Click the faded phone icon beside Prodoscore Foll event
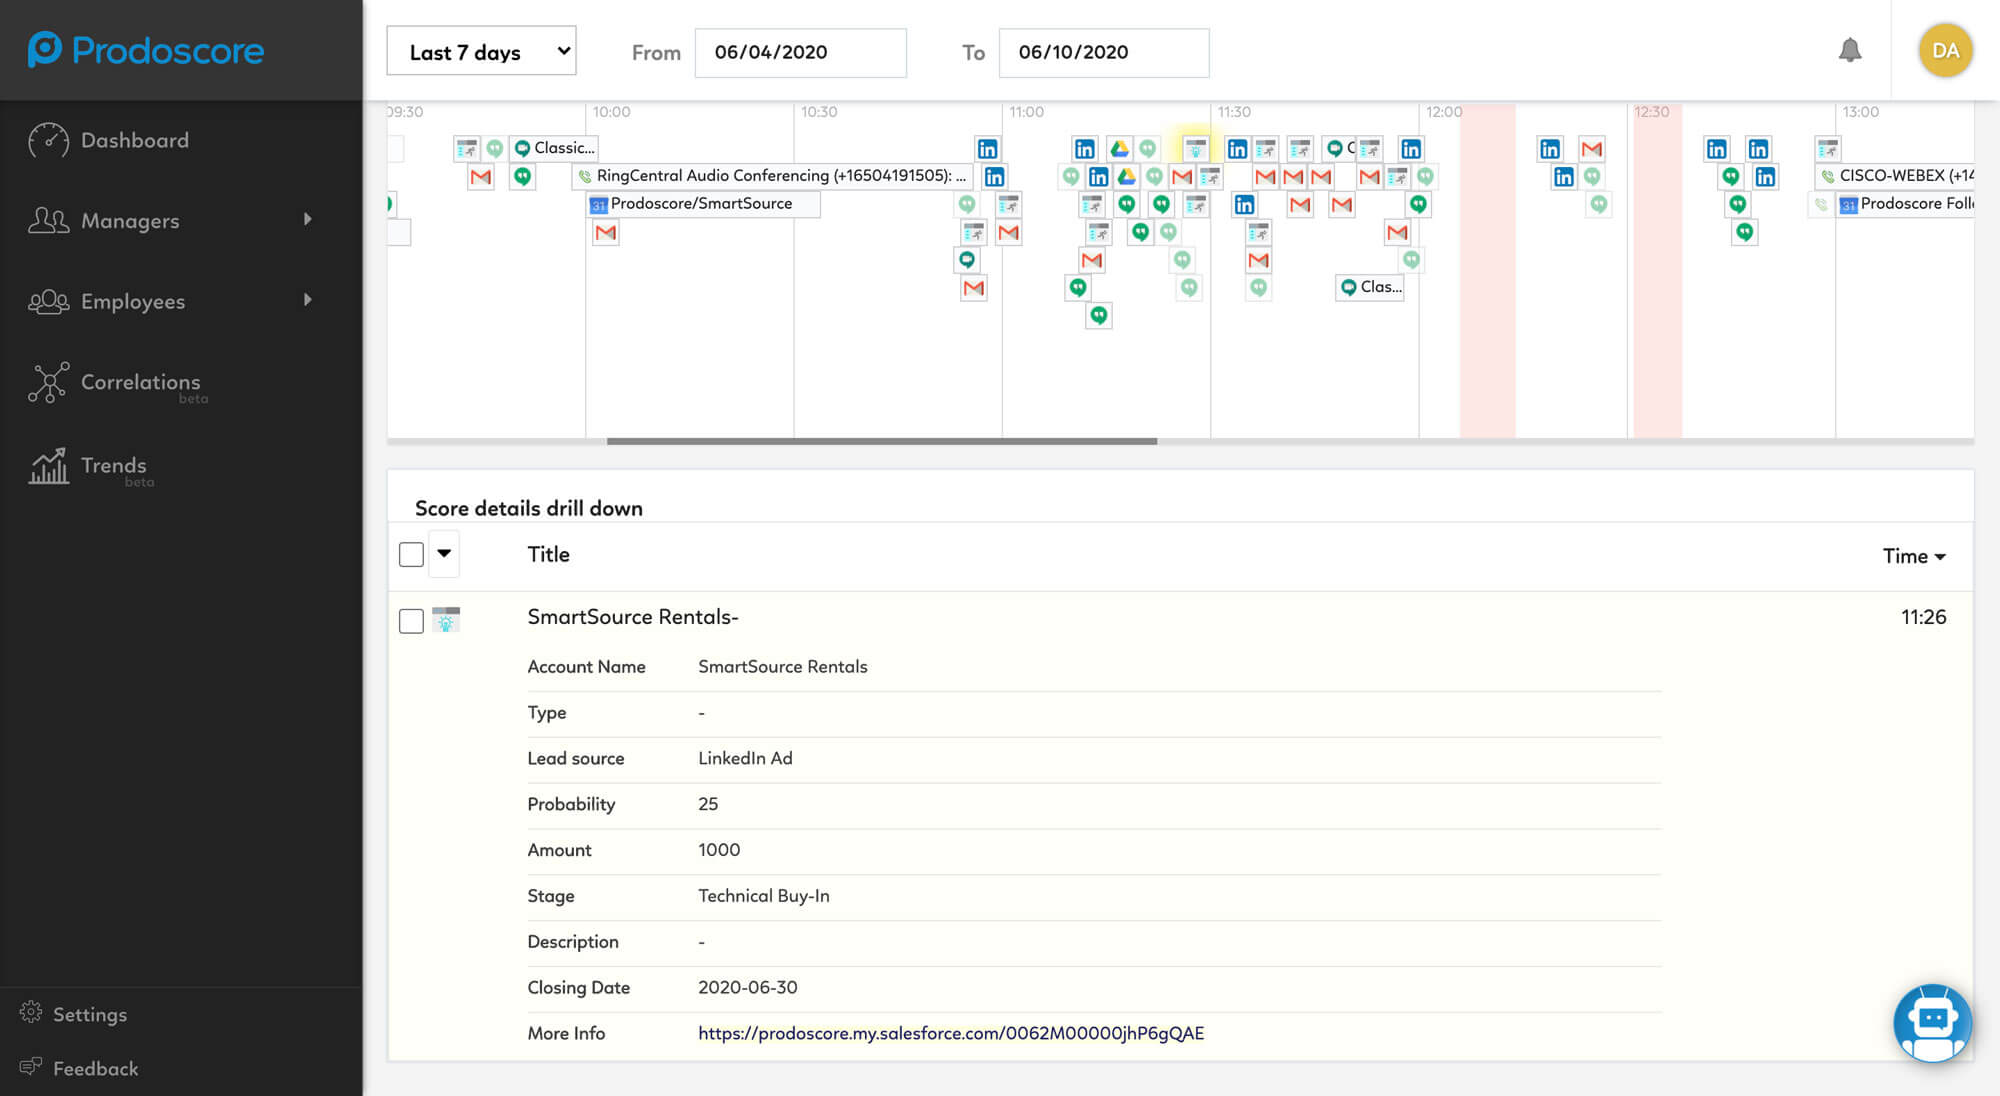The width and height of the screenshot is (2000, 1096). click(x=1820, y=204)
